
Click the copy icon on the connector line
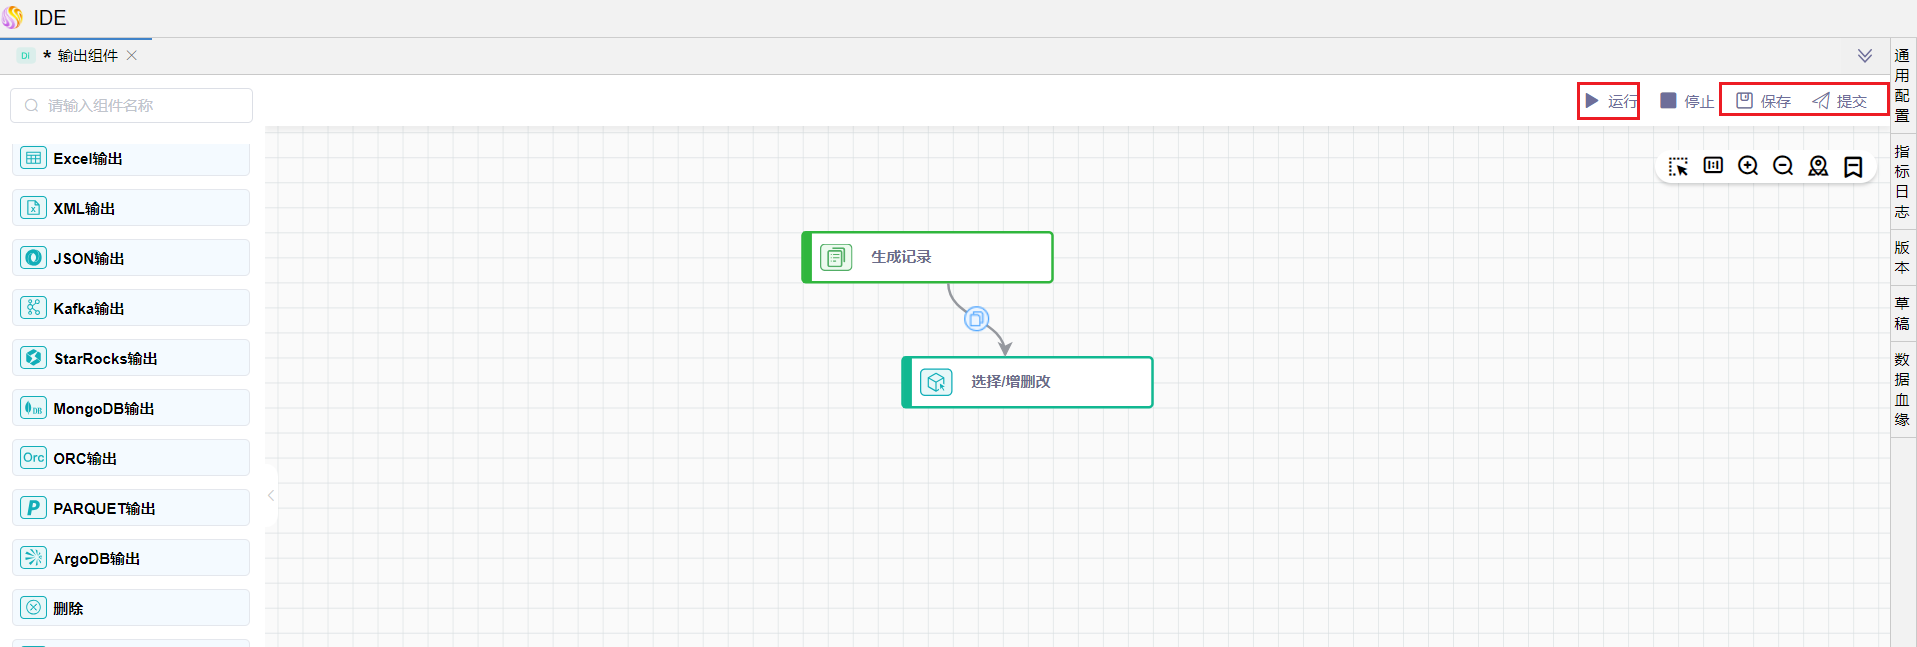(976, 319)
